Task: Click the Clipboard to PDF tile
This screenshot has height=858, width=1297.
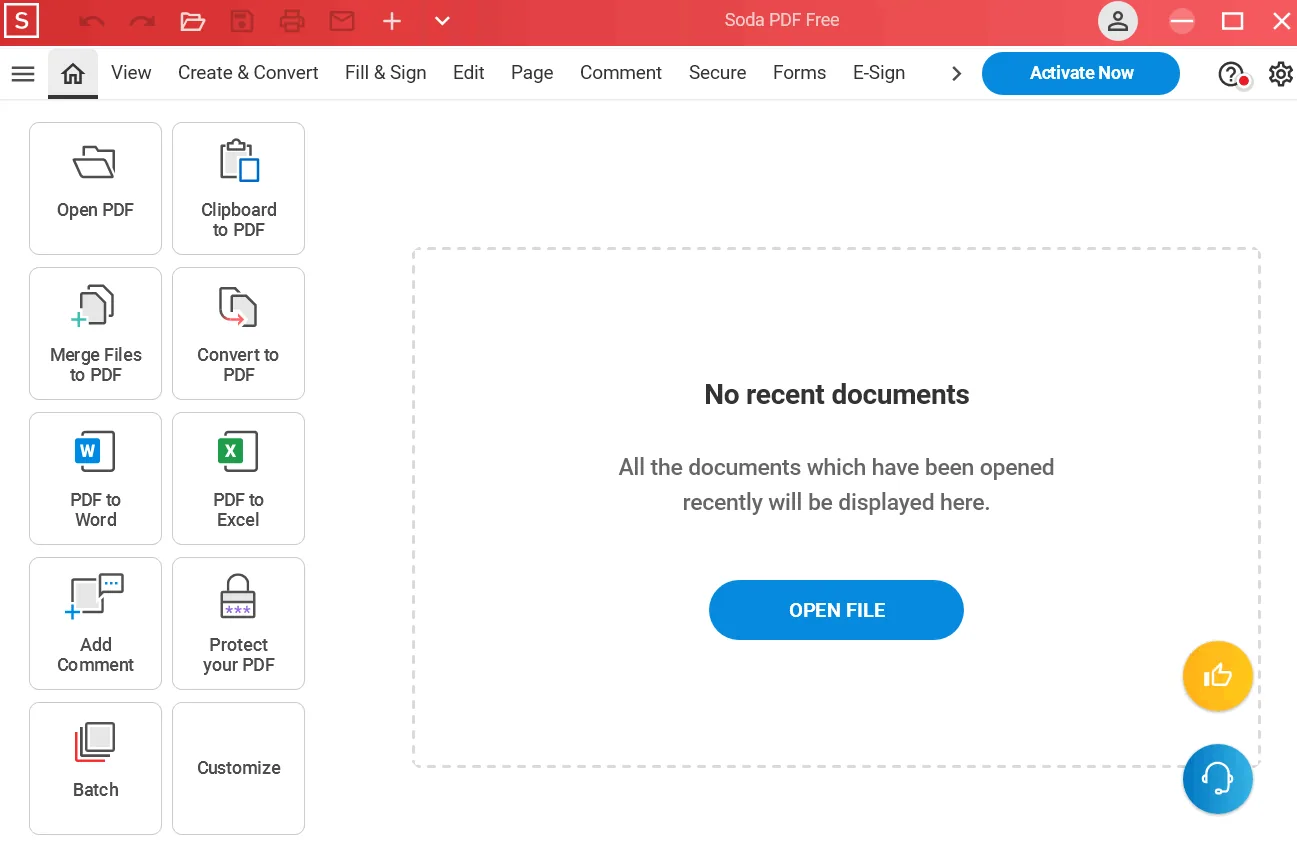Action: (x=238, y=188)
